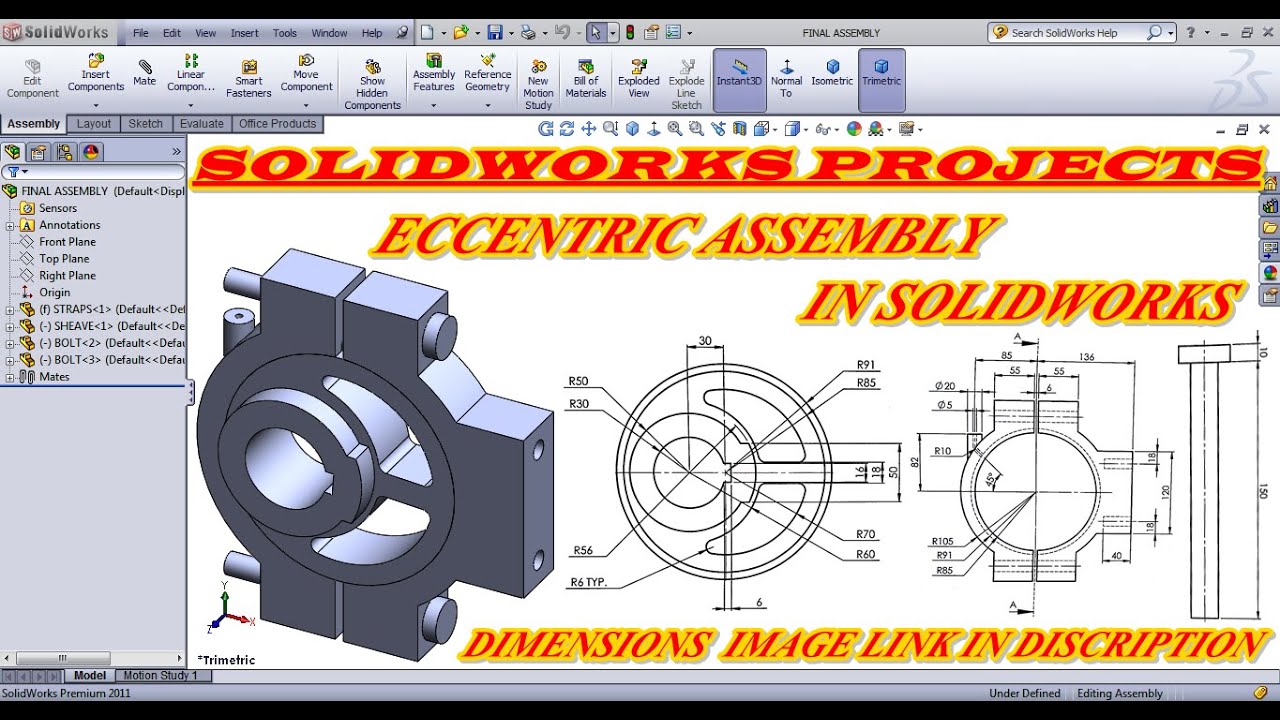
Task: Click Edit Appearance color ball icon
Action: pyautogui.click(x=854, y=128)
